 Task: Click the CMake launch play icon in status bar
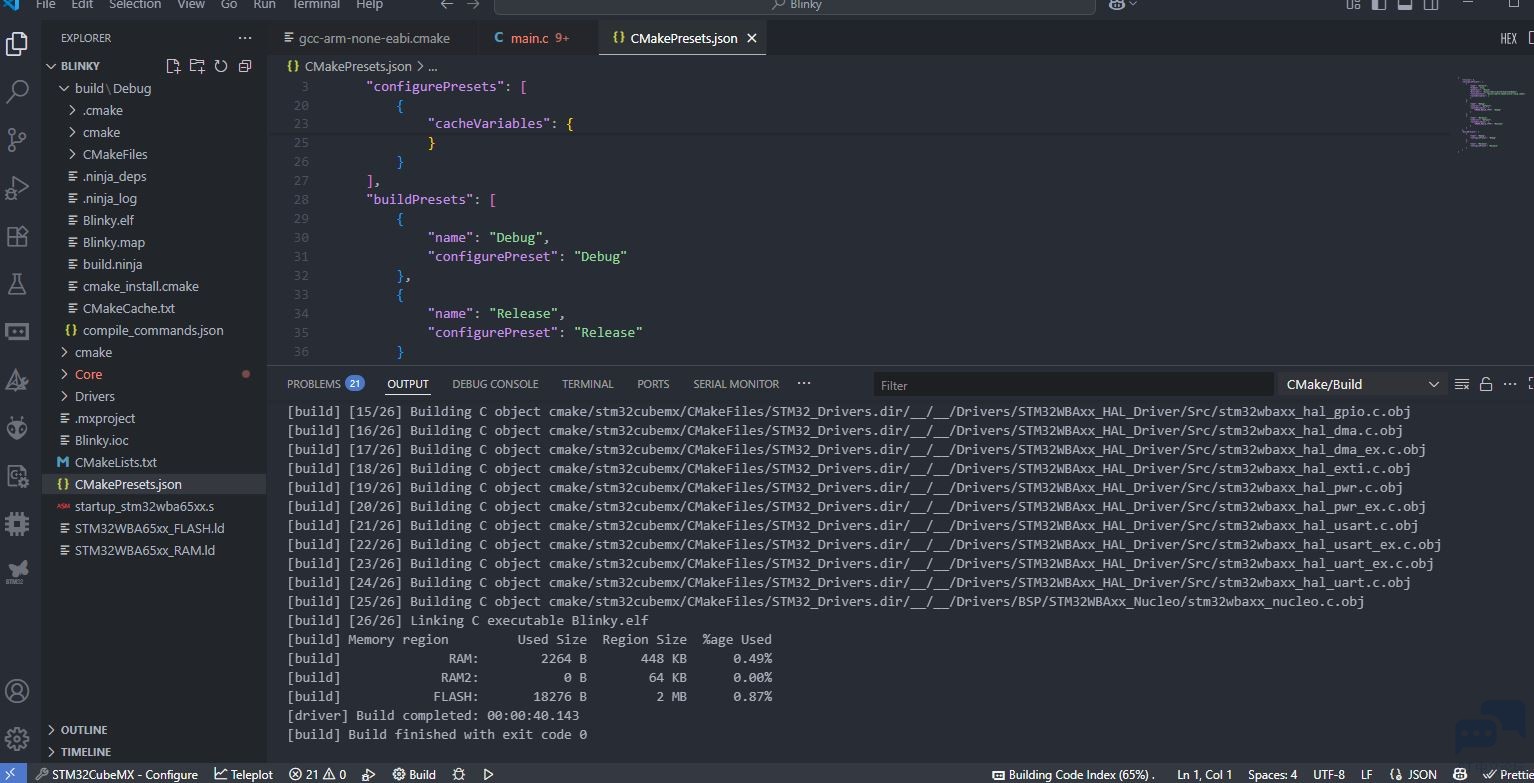coord(488,774)
